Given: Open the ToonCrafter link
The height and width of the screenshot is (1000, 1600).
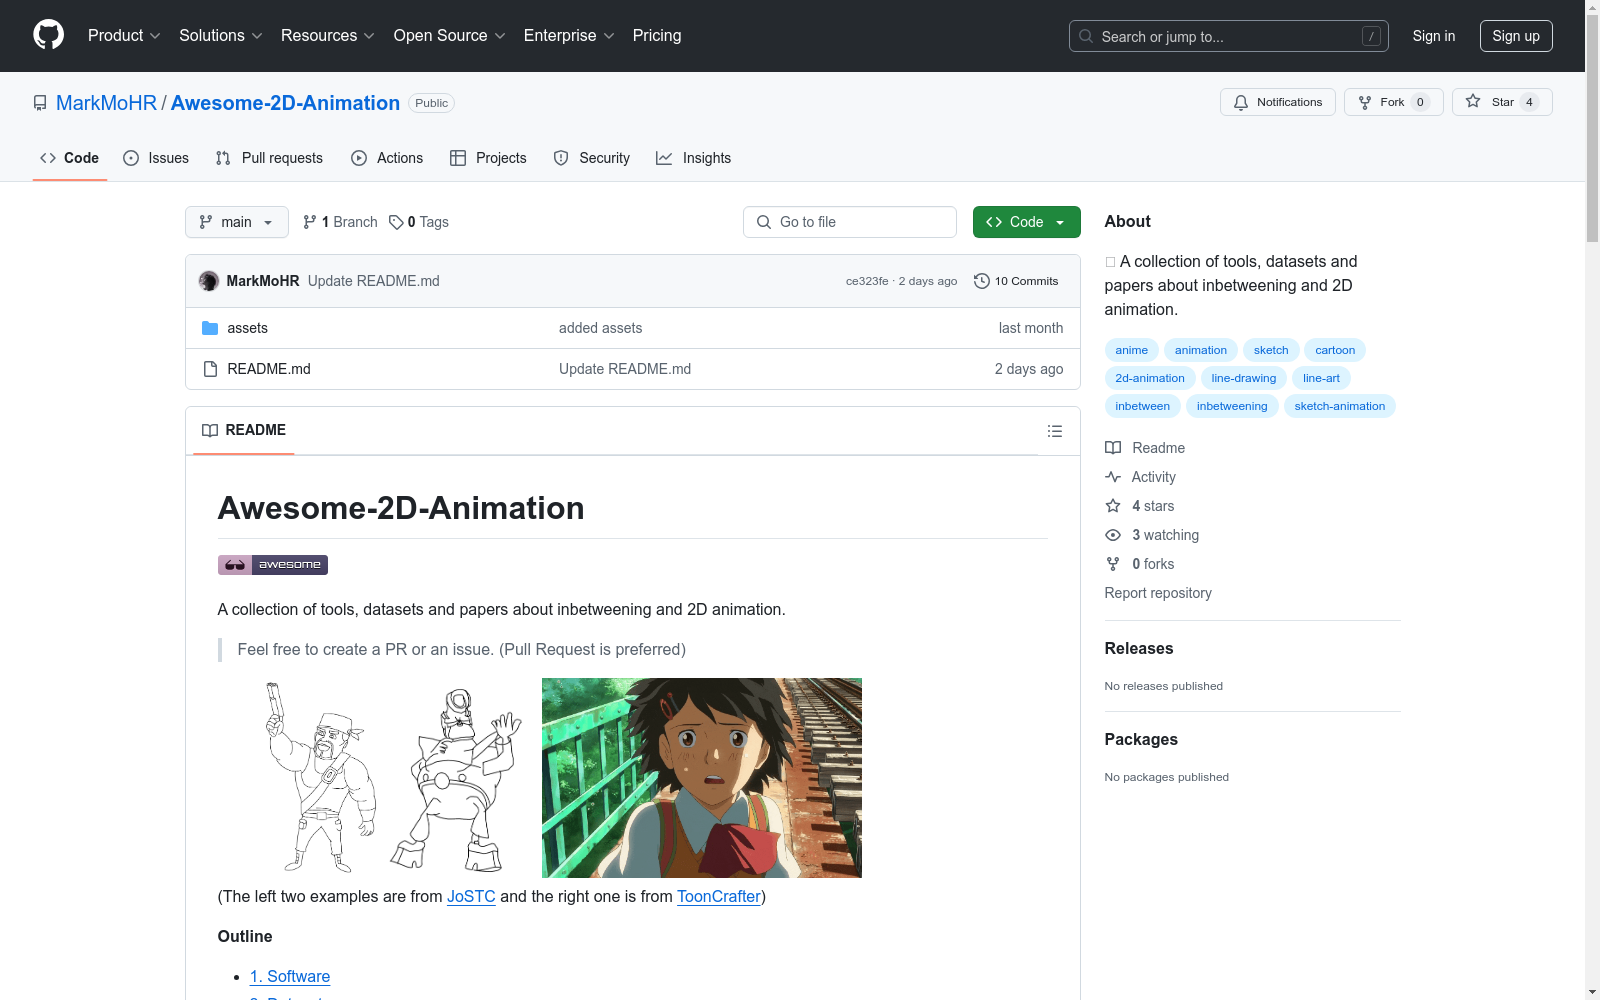Looking at the screenshot, I should point(718,896).
